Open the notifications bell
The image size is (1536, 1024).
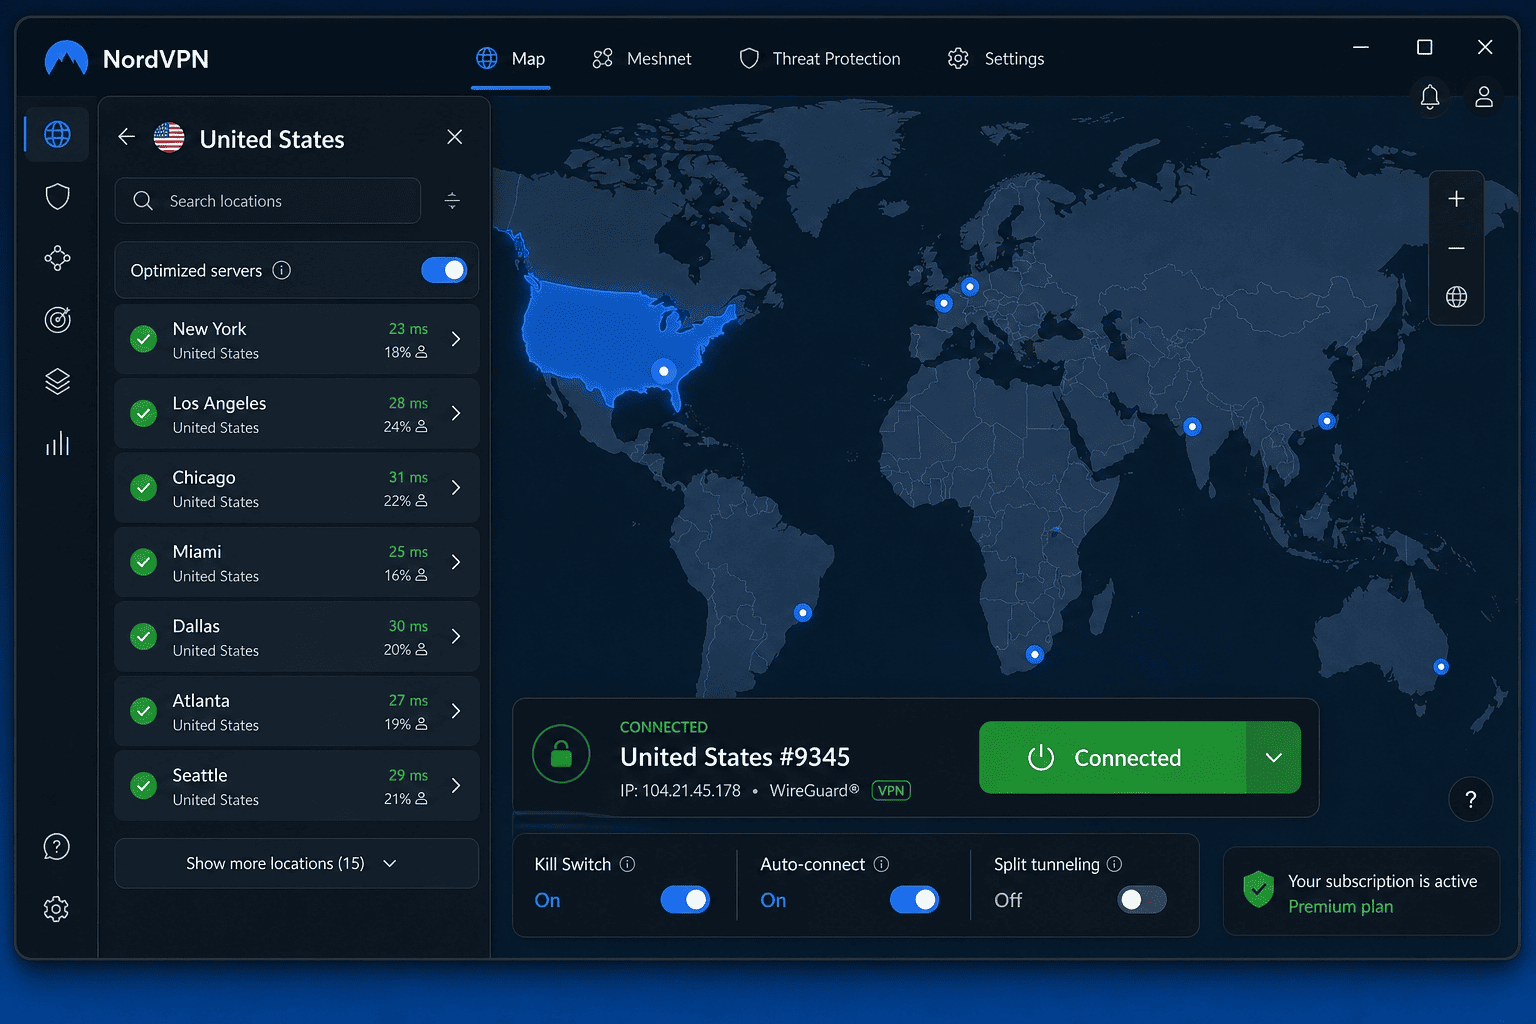click(x=1430, y=97)
